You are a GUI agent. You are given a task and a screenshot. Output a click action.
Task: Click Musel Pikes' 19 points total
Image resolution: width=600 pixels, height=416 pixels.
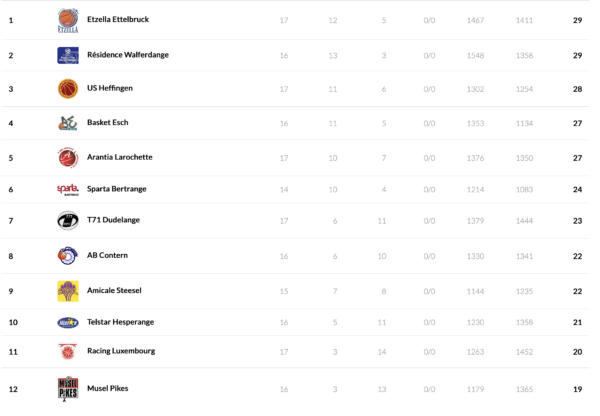click(578, 388)
